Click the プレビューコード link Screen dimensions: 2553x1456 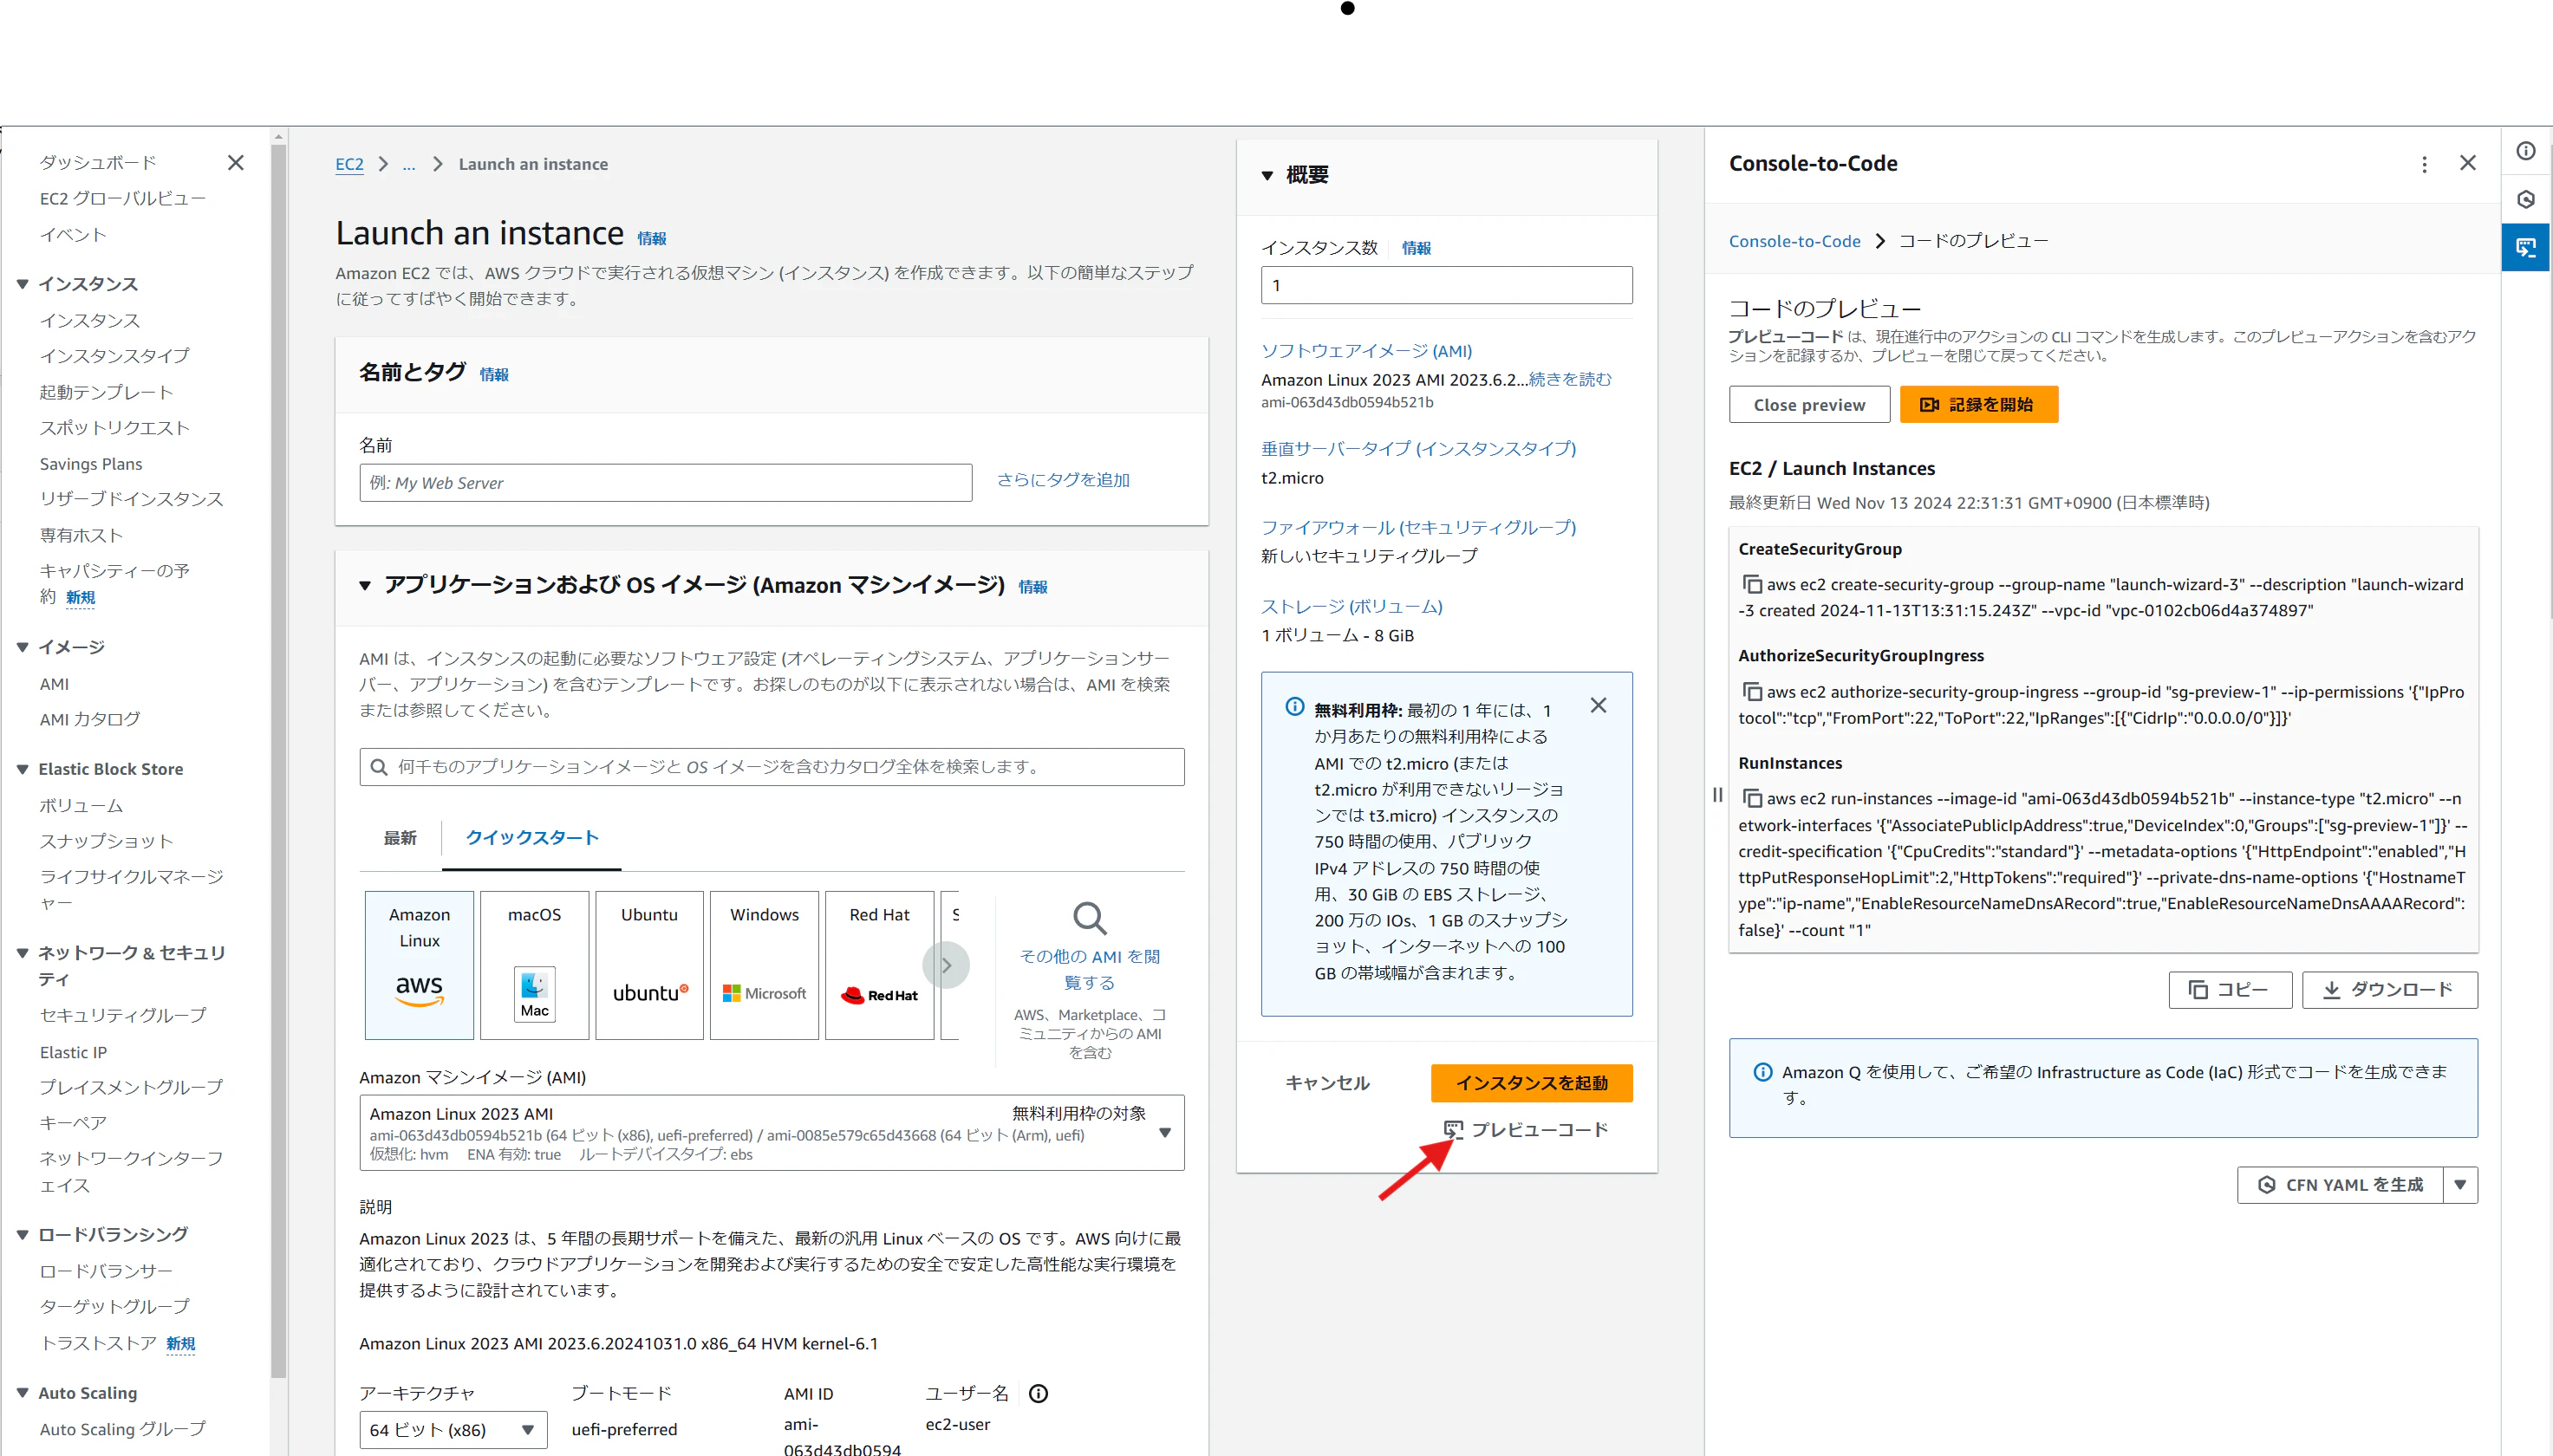(1526, 1130)
